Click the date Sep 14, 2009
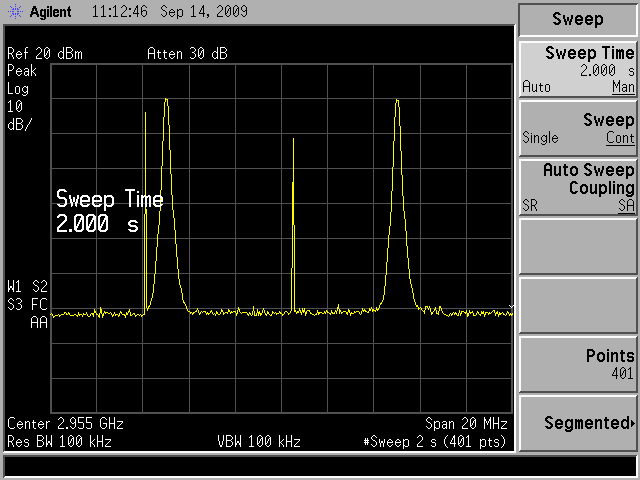640x480 pixels. tap(204, 11)
